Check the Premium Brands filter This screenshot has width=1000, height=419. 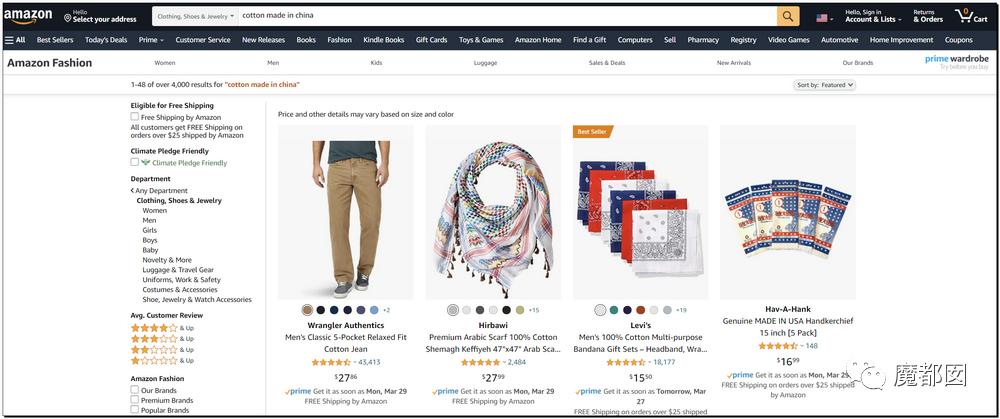[135, 400]
